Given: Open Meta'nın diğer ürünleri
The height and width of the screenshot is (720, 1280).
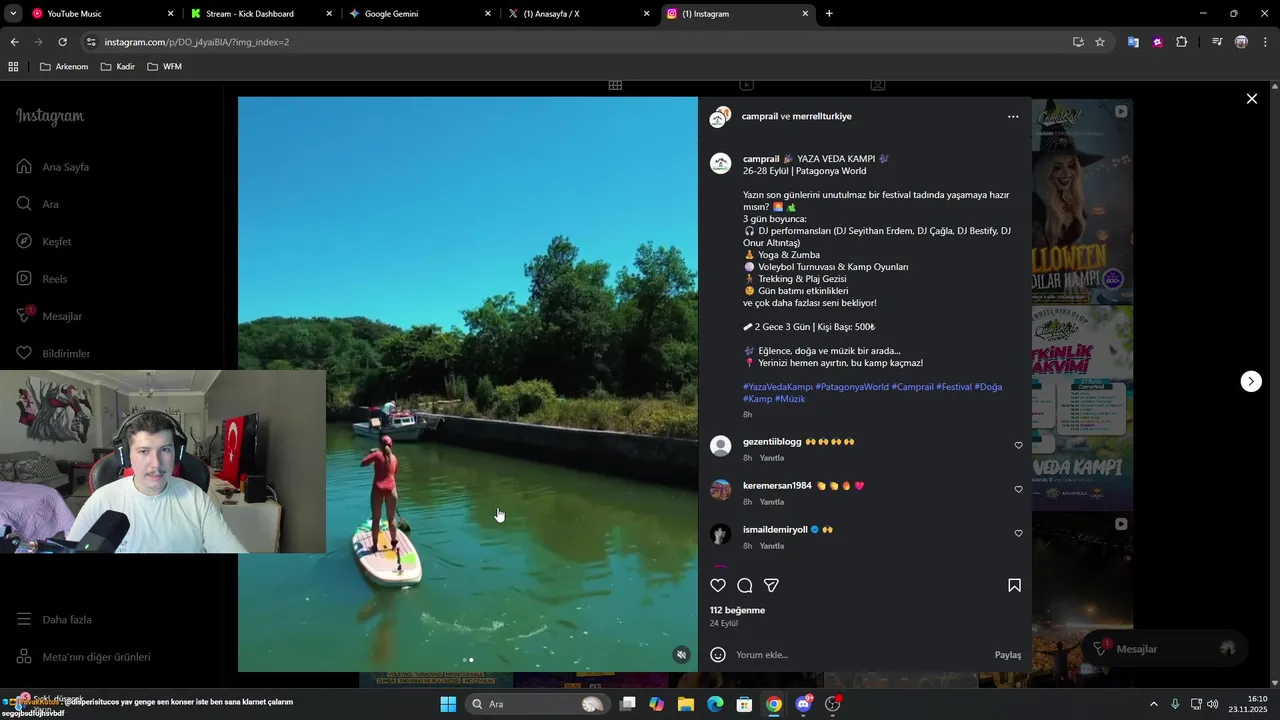Looking at the screenshot, I should point(83,657).
